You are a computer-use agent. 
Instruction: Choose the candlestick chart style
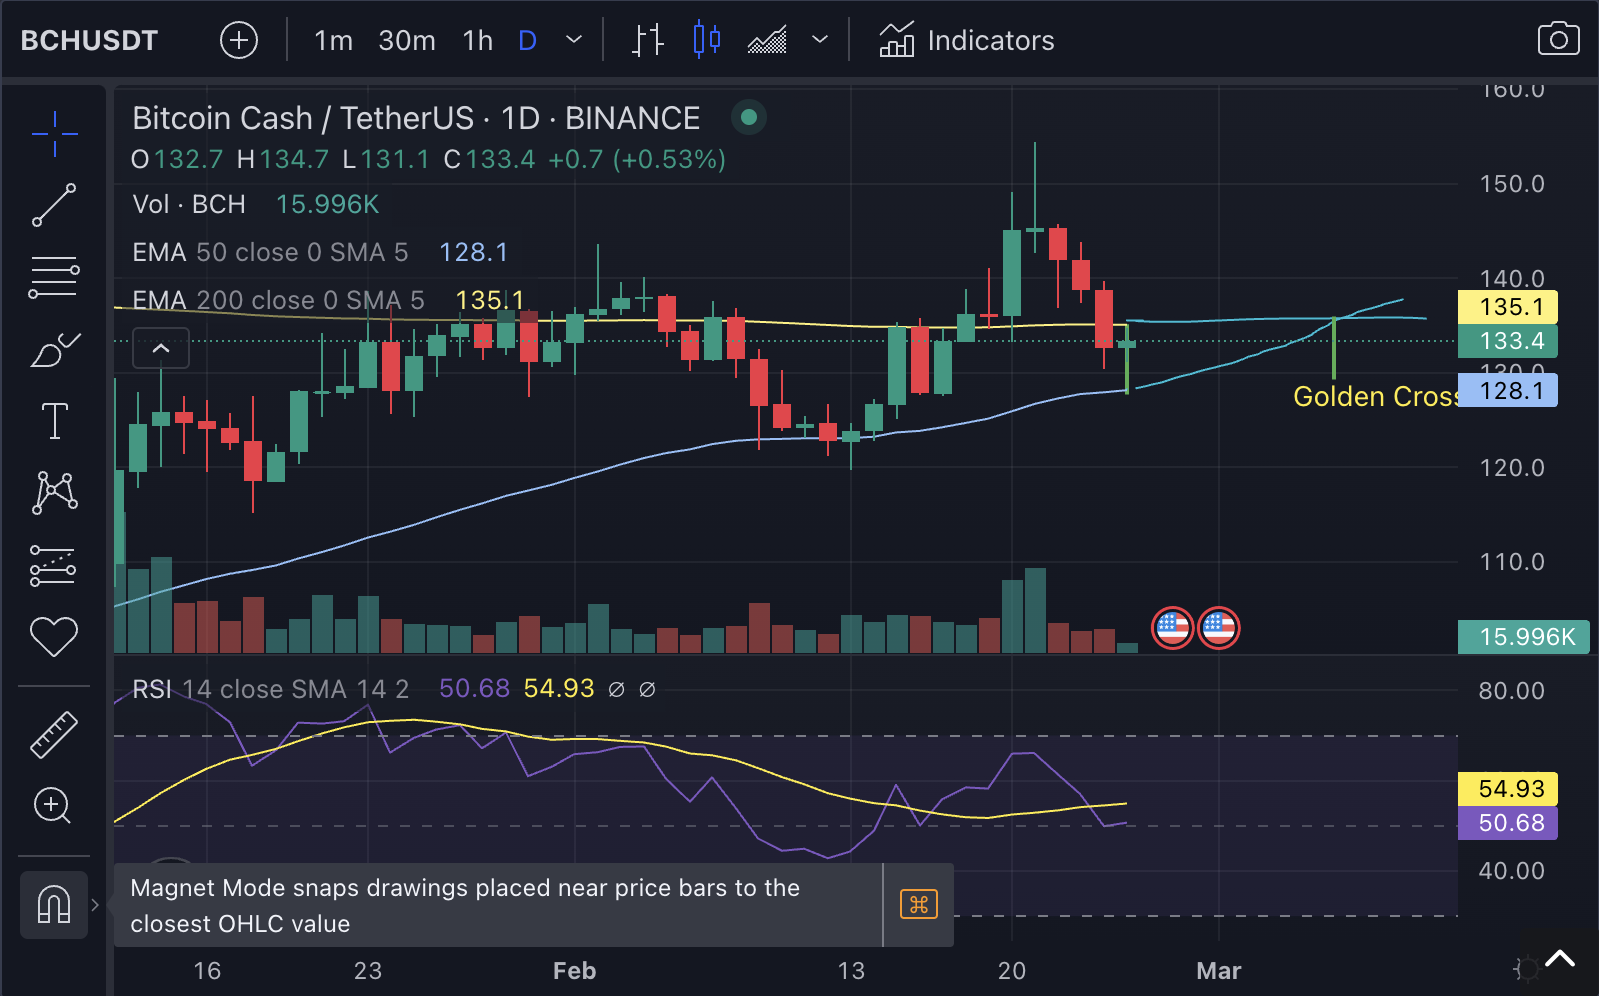click(x=707, y=40)
